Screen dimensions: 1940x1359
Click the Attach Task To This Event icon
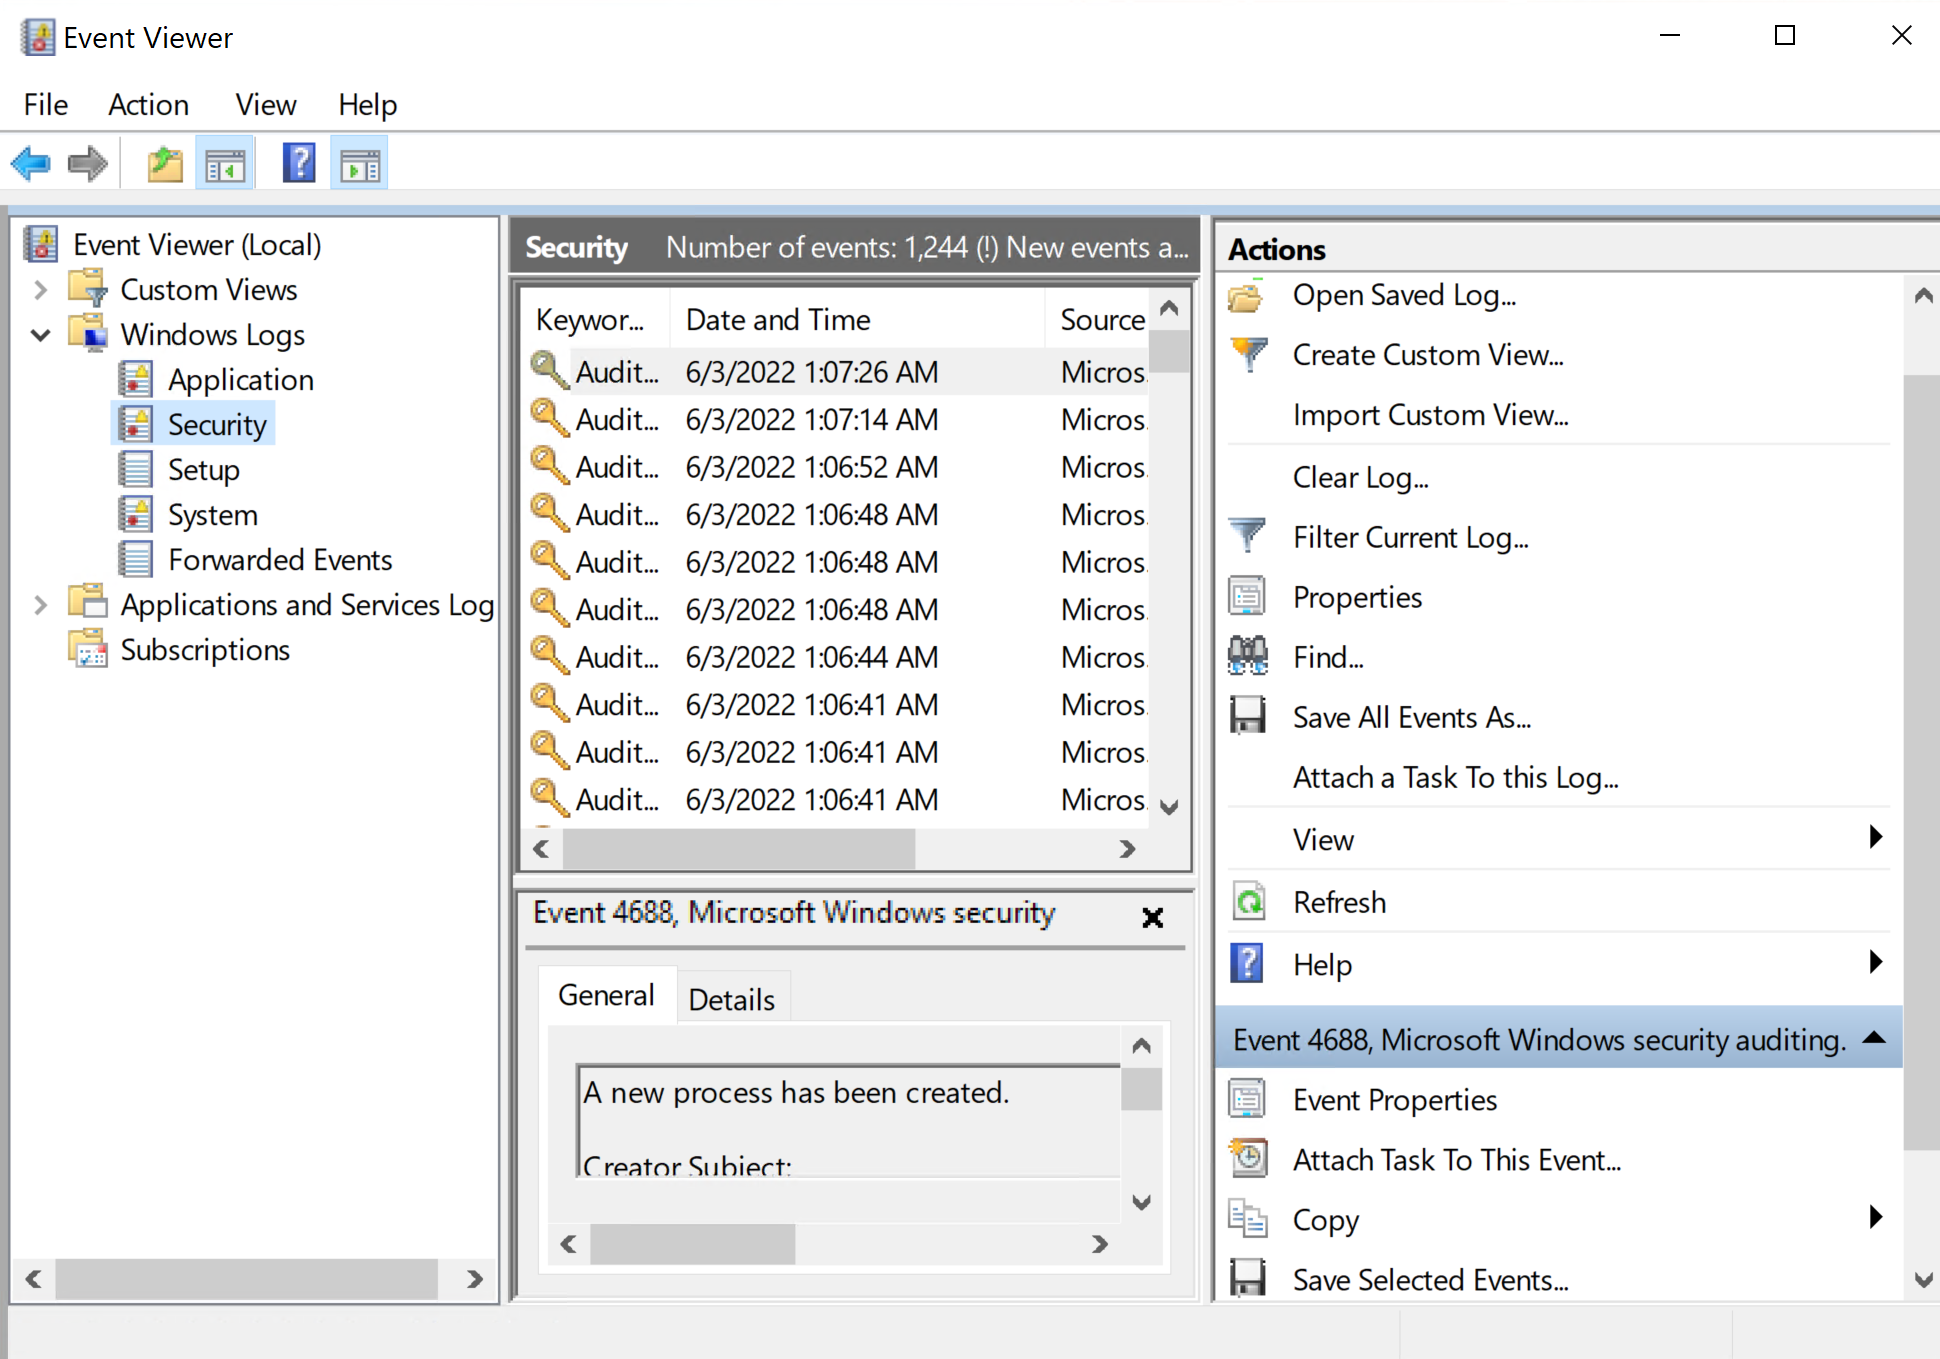click(x=1247, y=1160)
